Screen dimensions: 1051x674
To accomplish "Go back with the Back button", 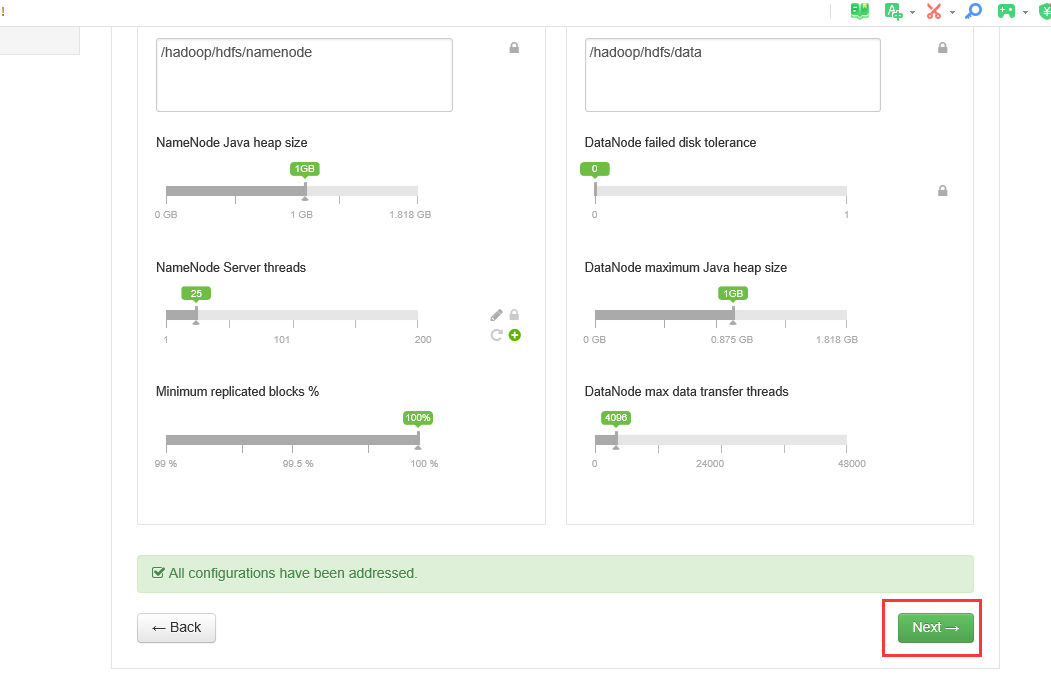I will pos(176,628).
